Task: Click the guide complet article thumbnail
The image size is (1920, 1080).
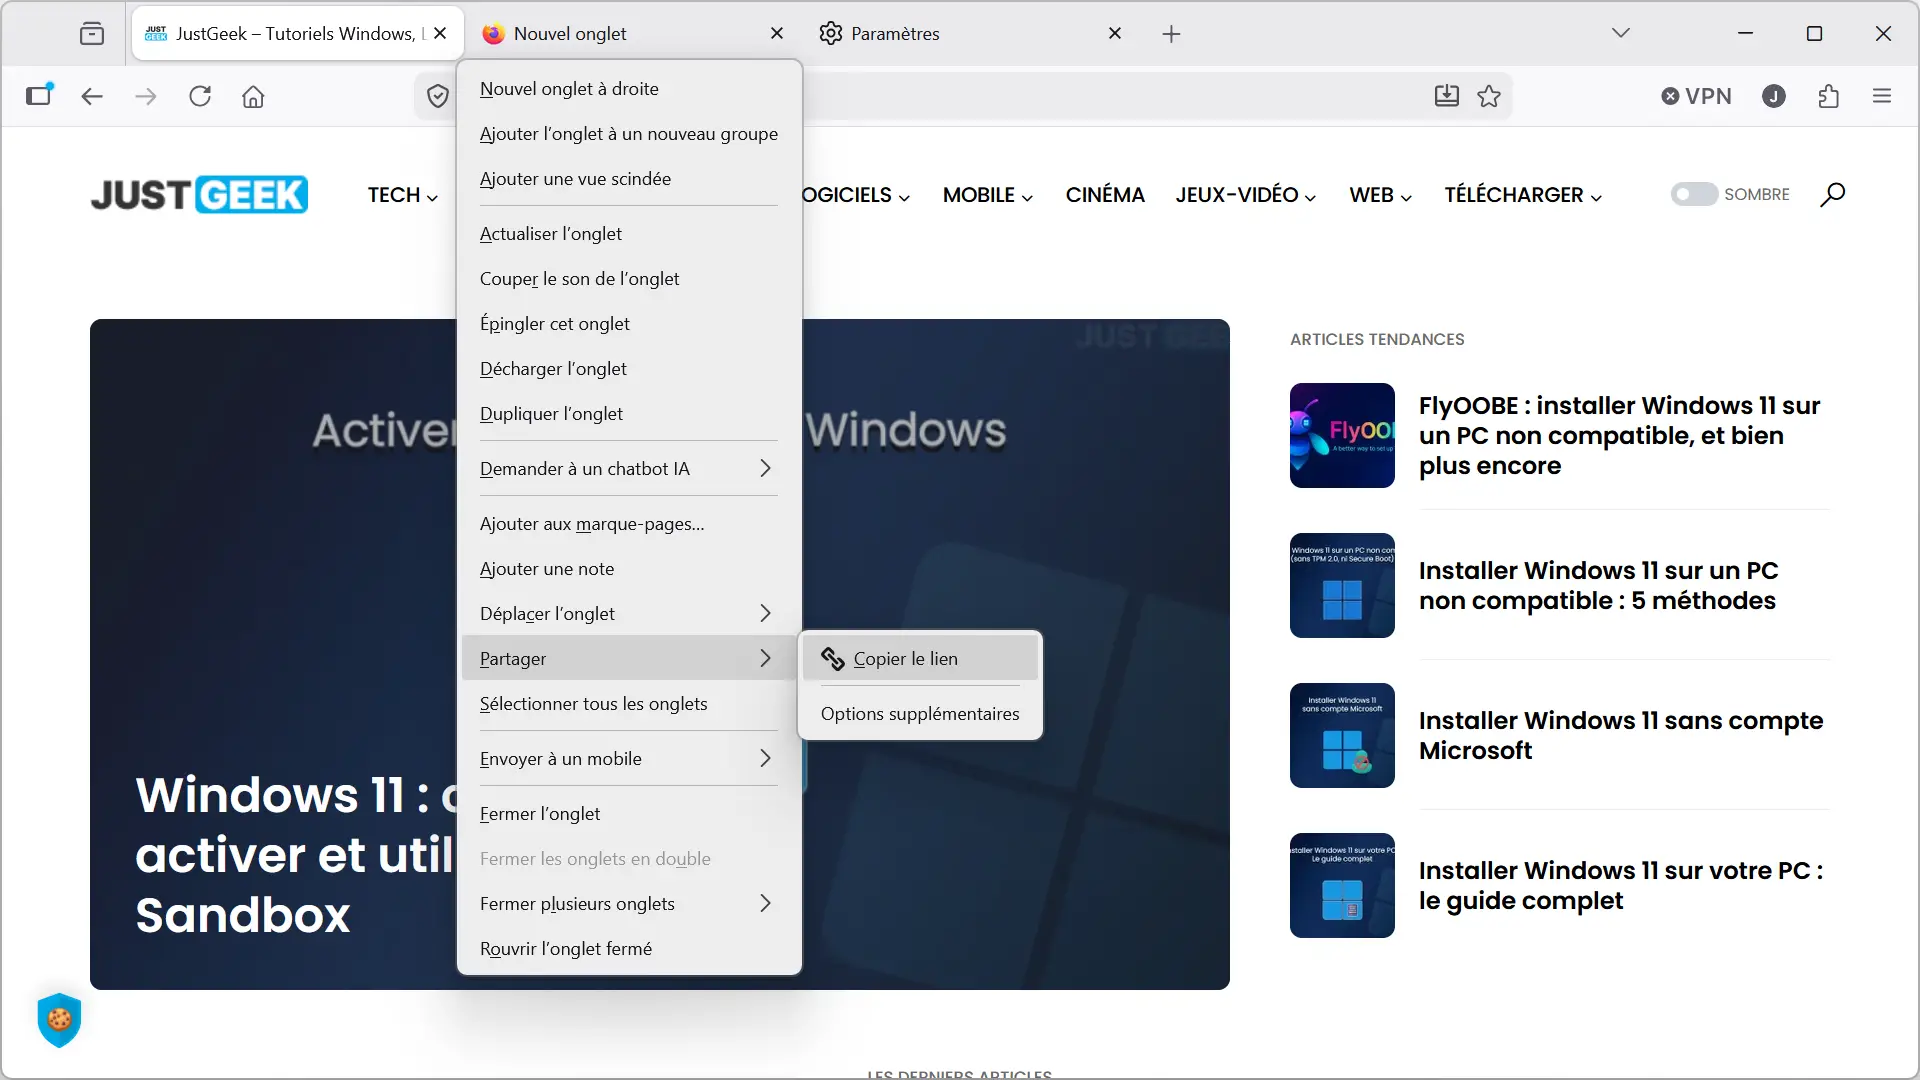Action: click(x=1342, y=885)
